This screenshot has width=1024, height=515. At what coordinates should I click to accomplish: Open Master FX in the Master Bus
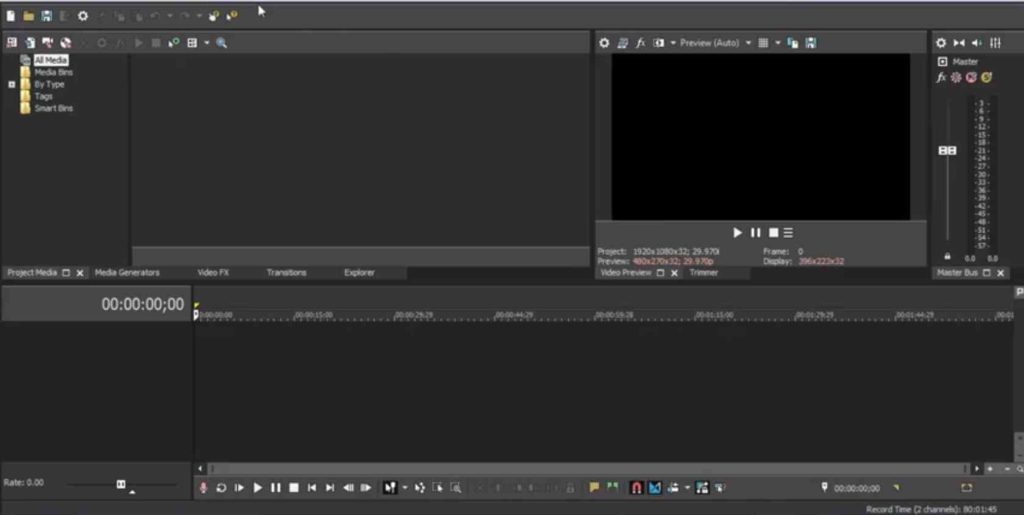click(941, 78)
